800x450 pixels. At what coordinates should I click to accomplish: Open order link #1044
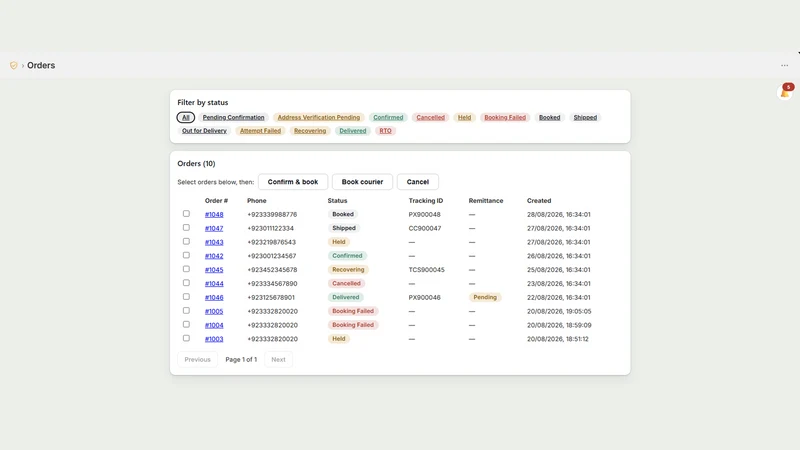(x=214, y=283)
